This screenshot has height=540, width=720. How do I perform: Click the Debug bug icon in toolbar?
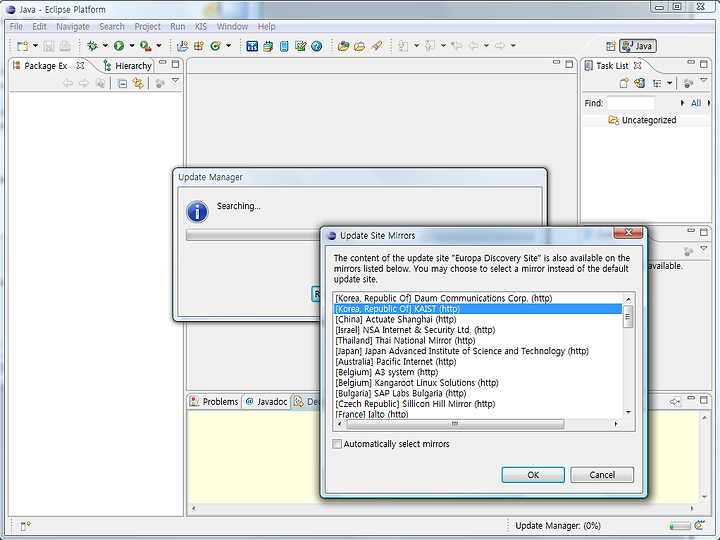92,46
